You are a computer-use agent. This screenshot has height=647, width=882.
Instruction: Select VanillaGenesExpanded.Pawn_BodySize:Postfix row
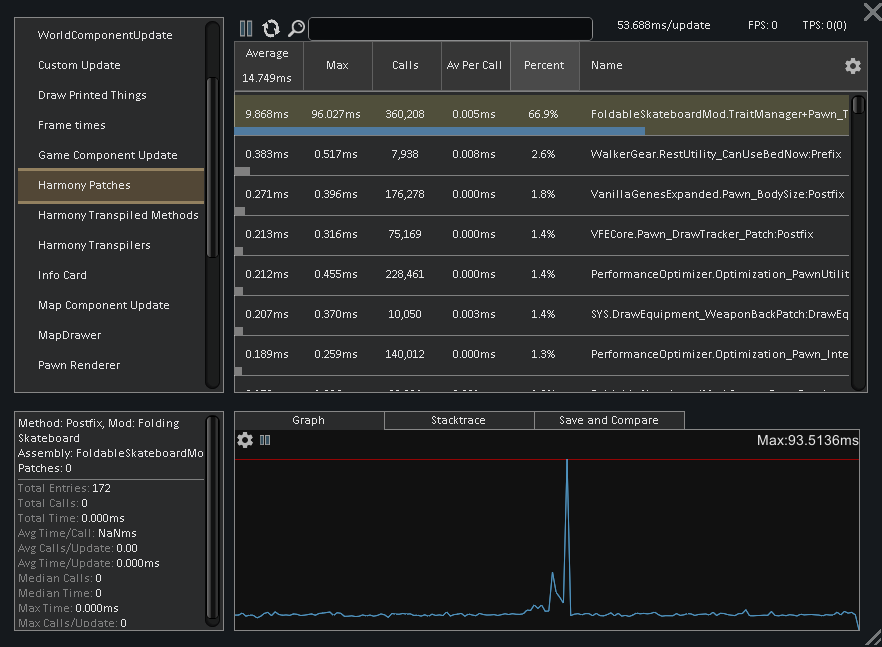coord(542,195)
